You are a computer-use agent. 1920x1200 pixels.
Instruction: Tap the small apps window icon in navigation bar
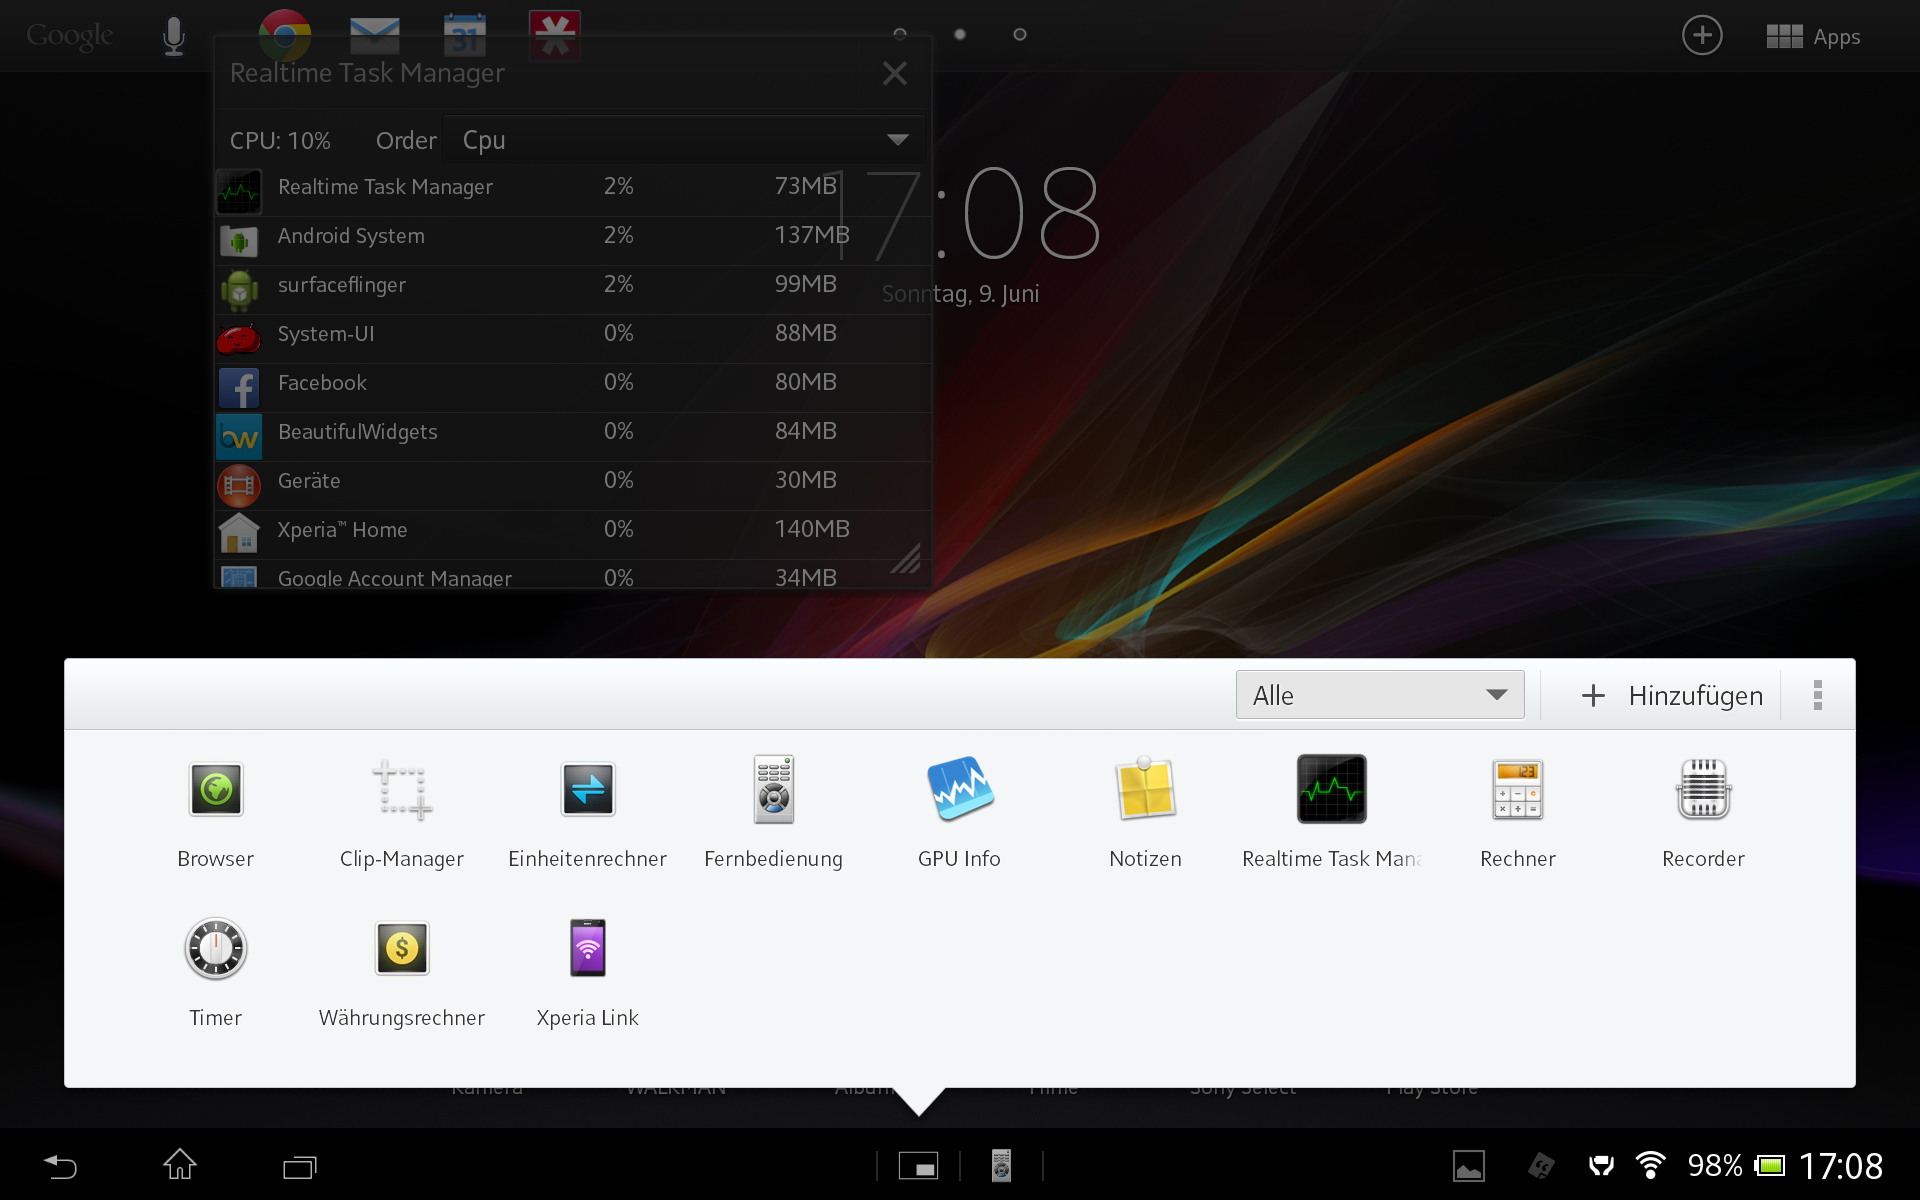pos(918,1166)
